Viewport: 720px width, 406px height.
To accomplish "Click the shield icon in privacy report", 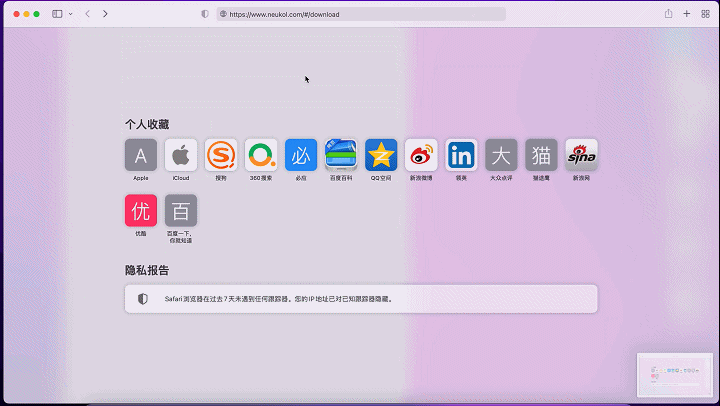I will [x=143, y=299].
